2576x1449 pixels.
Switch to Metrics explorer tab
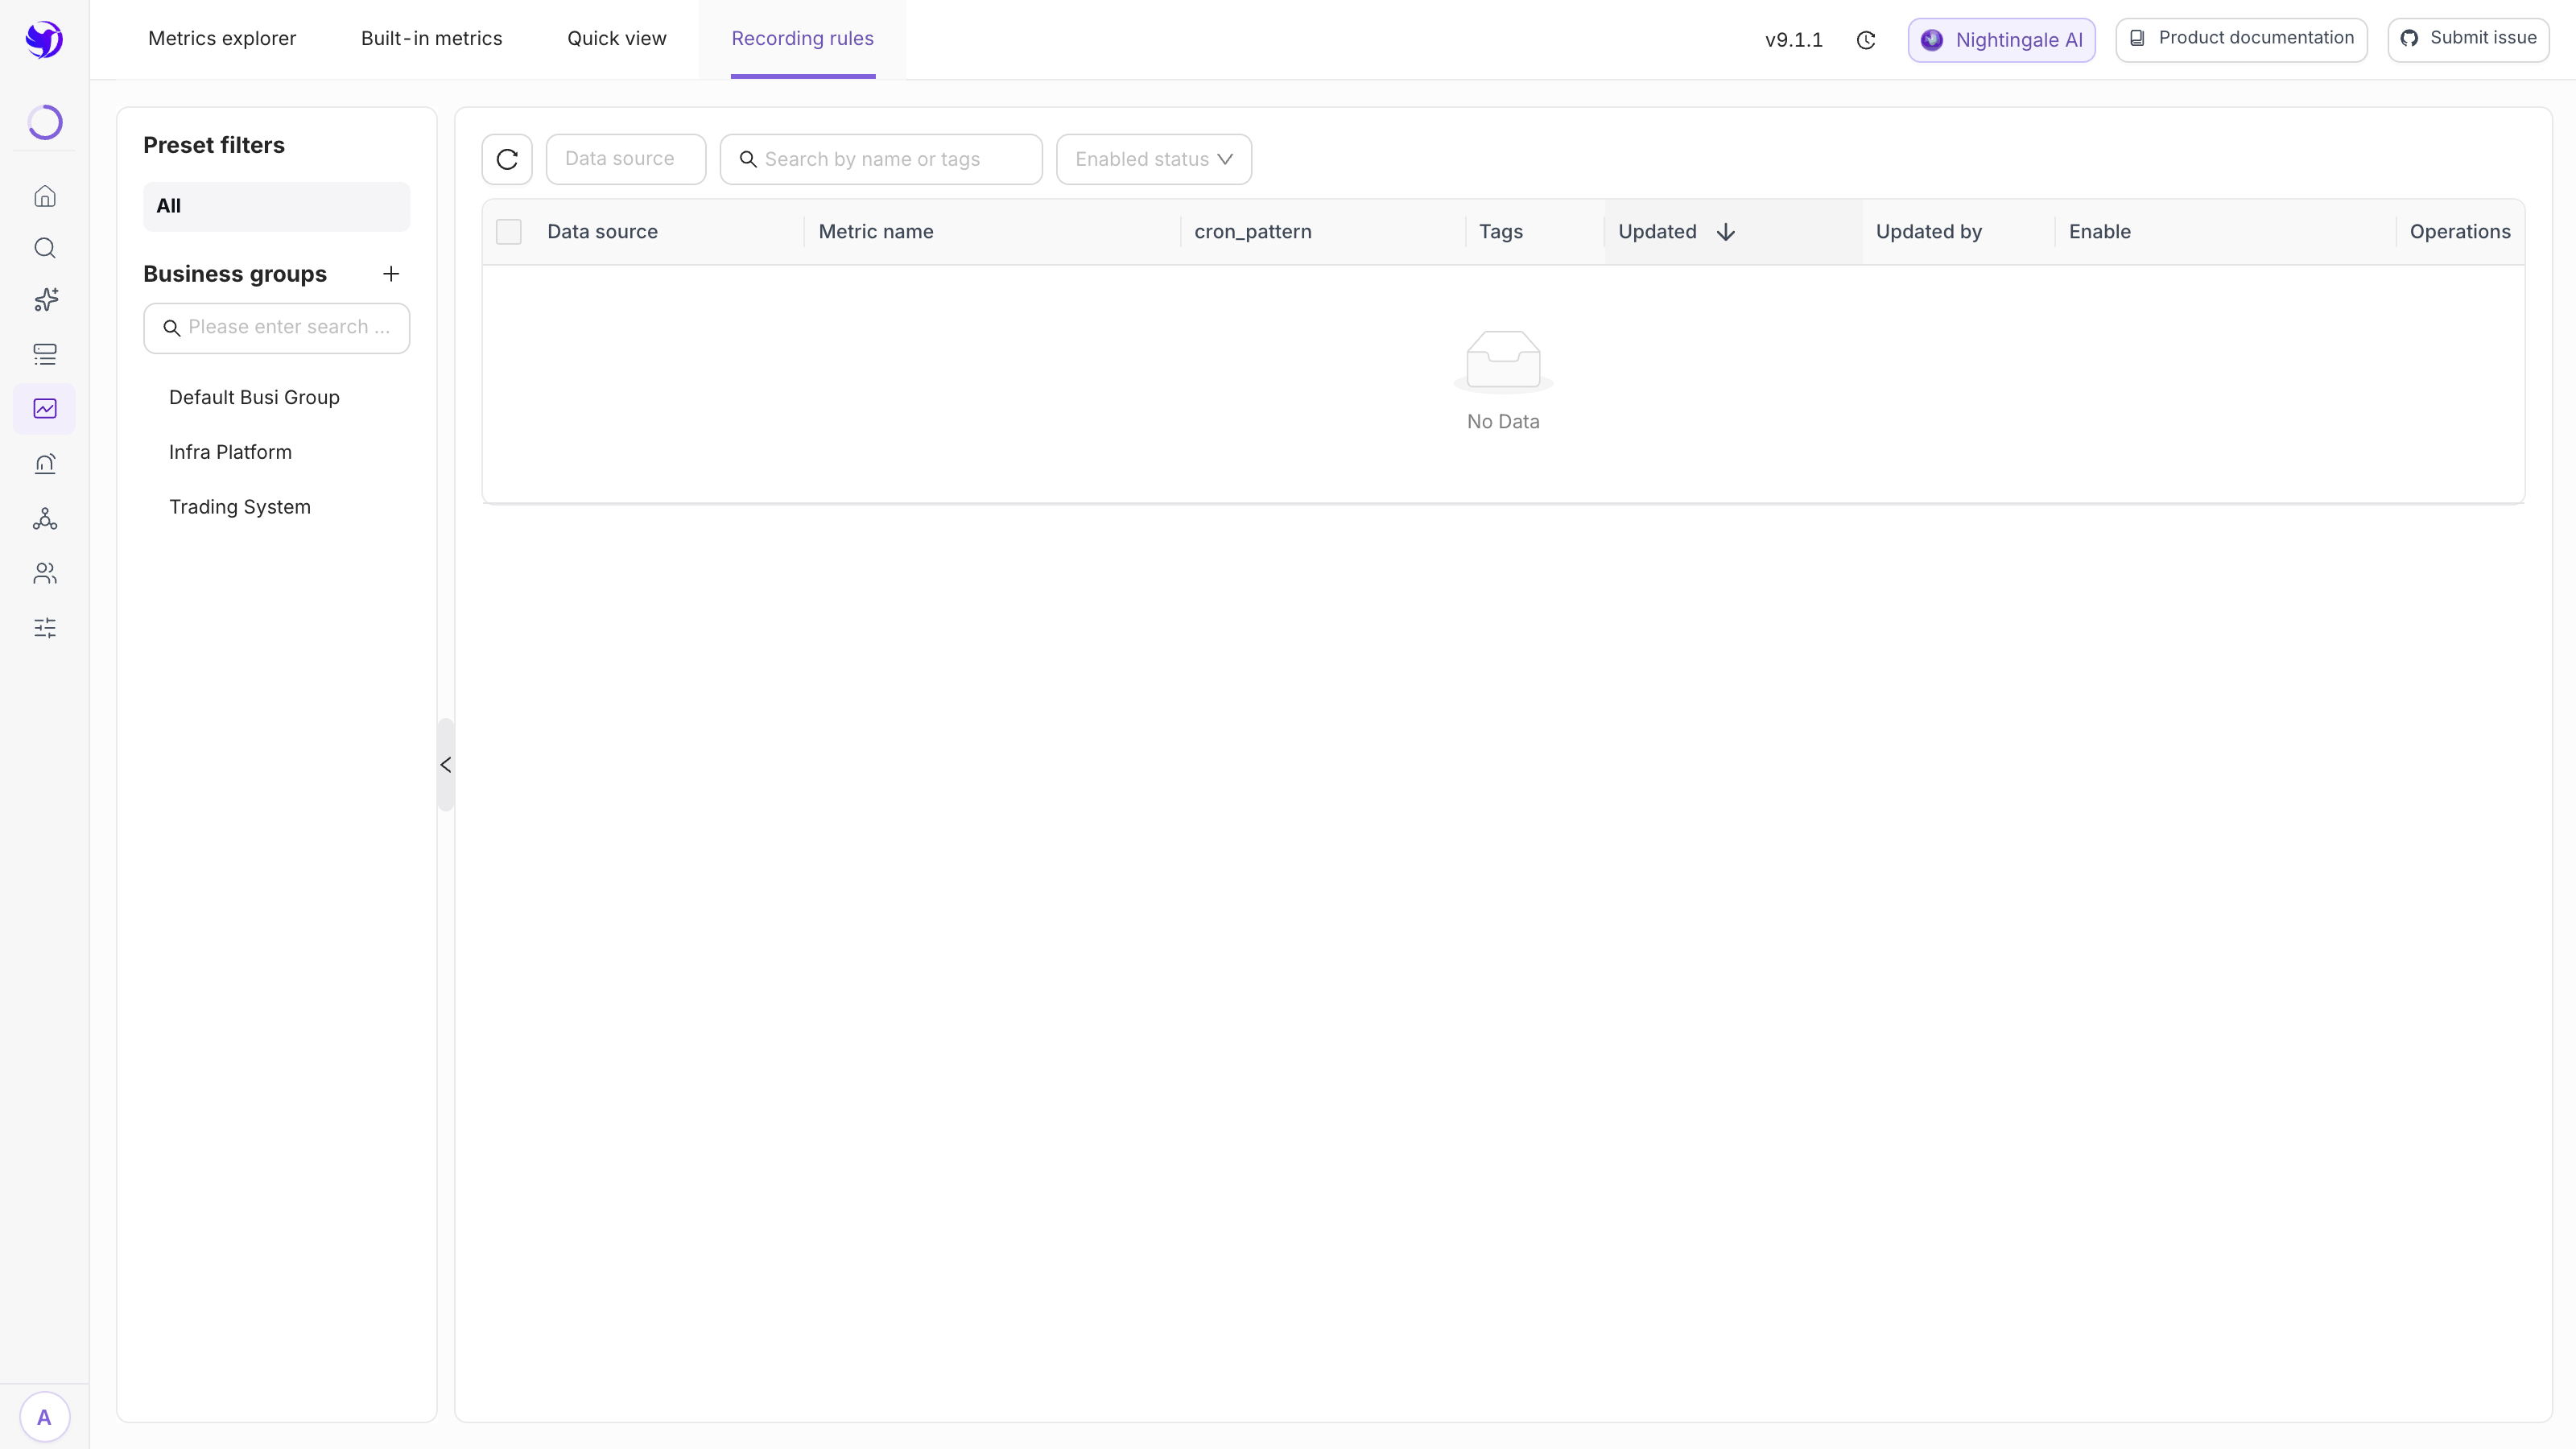(222, 39)
